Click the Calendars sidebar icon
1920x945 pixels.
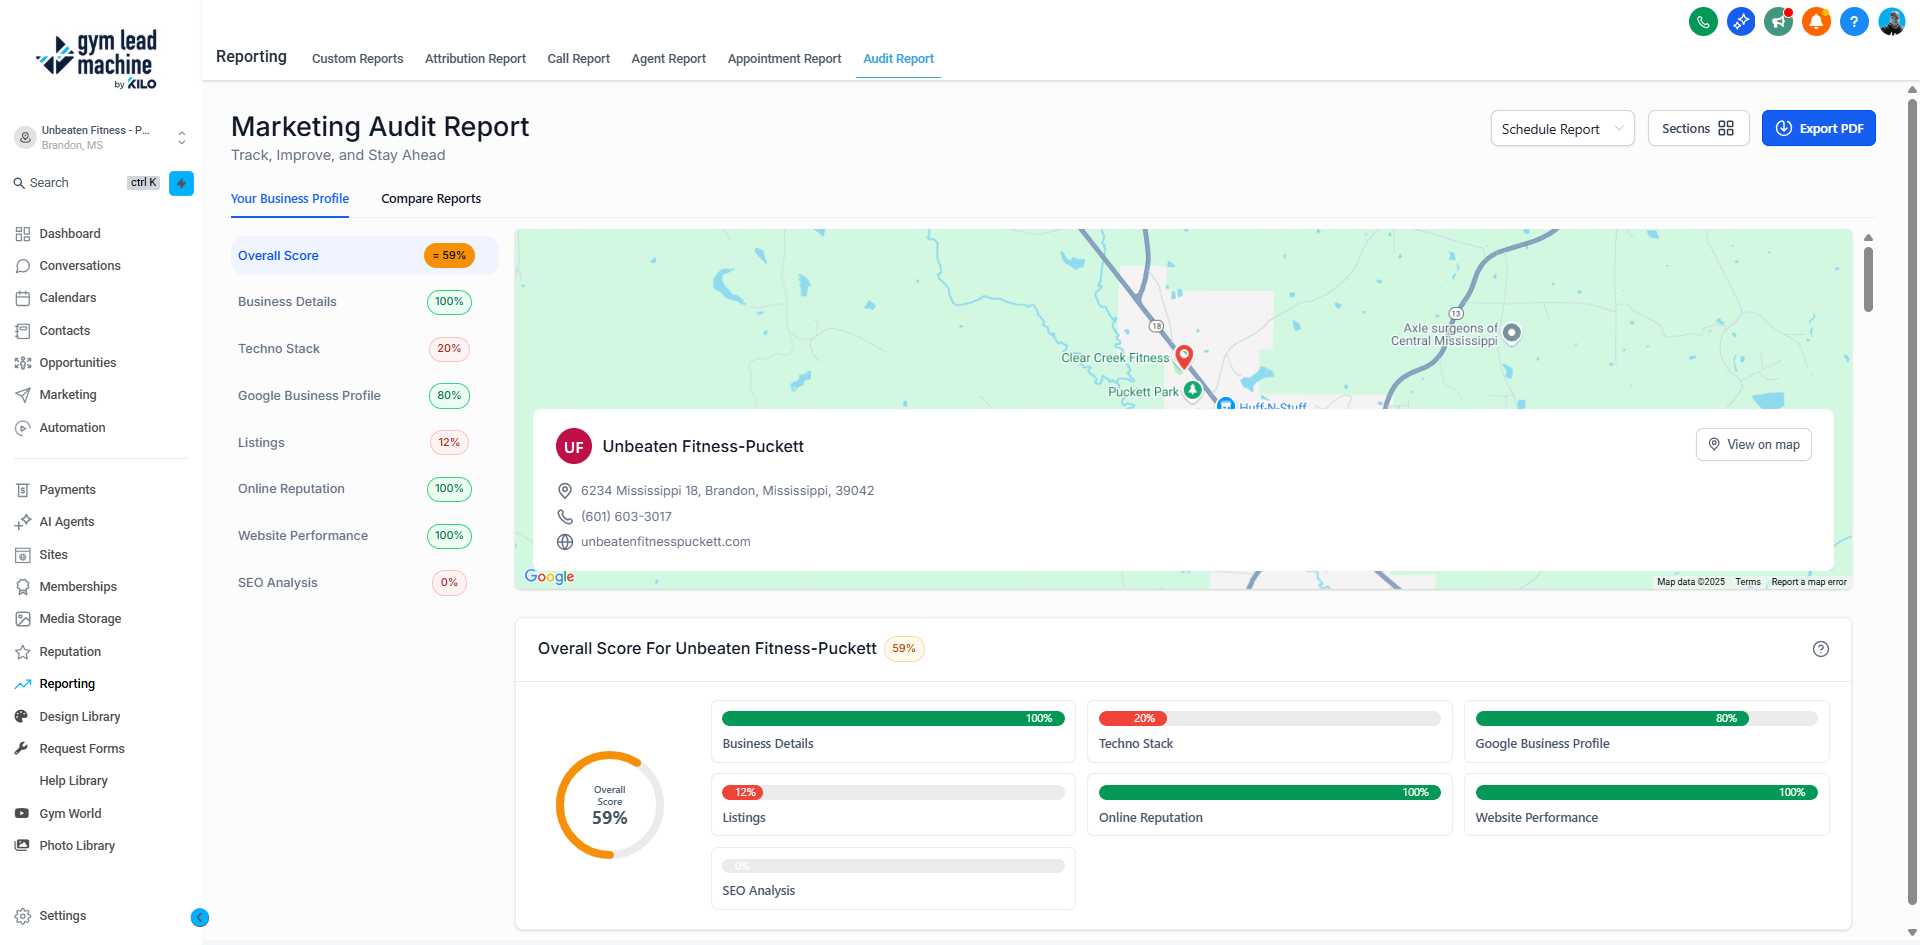23,298
